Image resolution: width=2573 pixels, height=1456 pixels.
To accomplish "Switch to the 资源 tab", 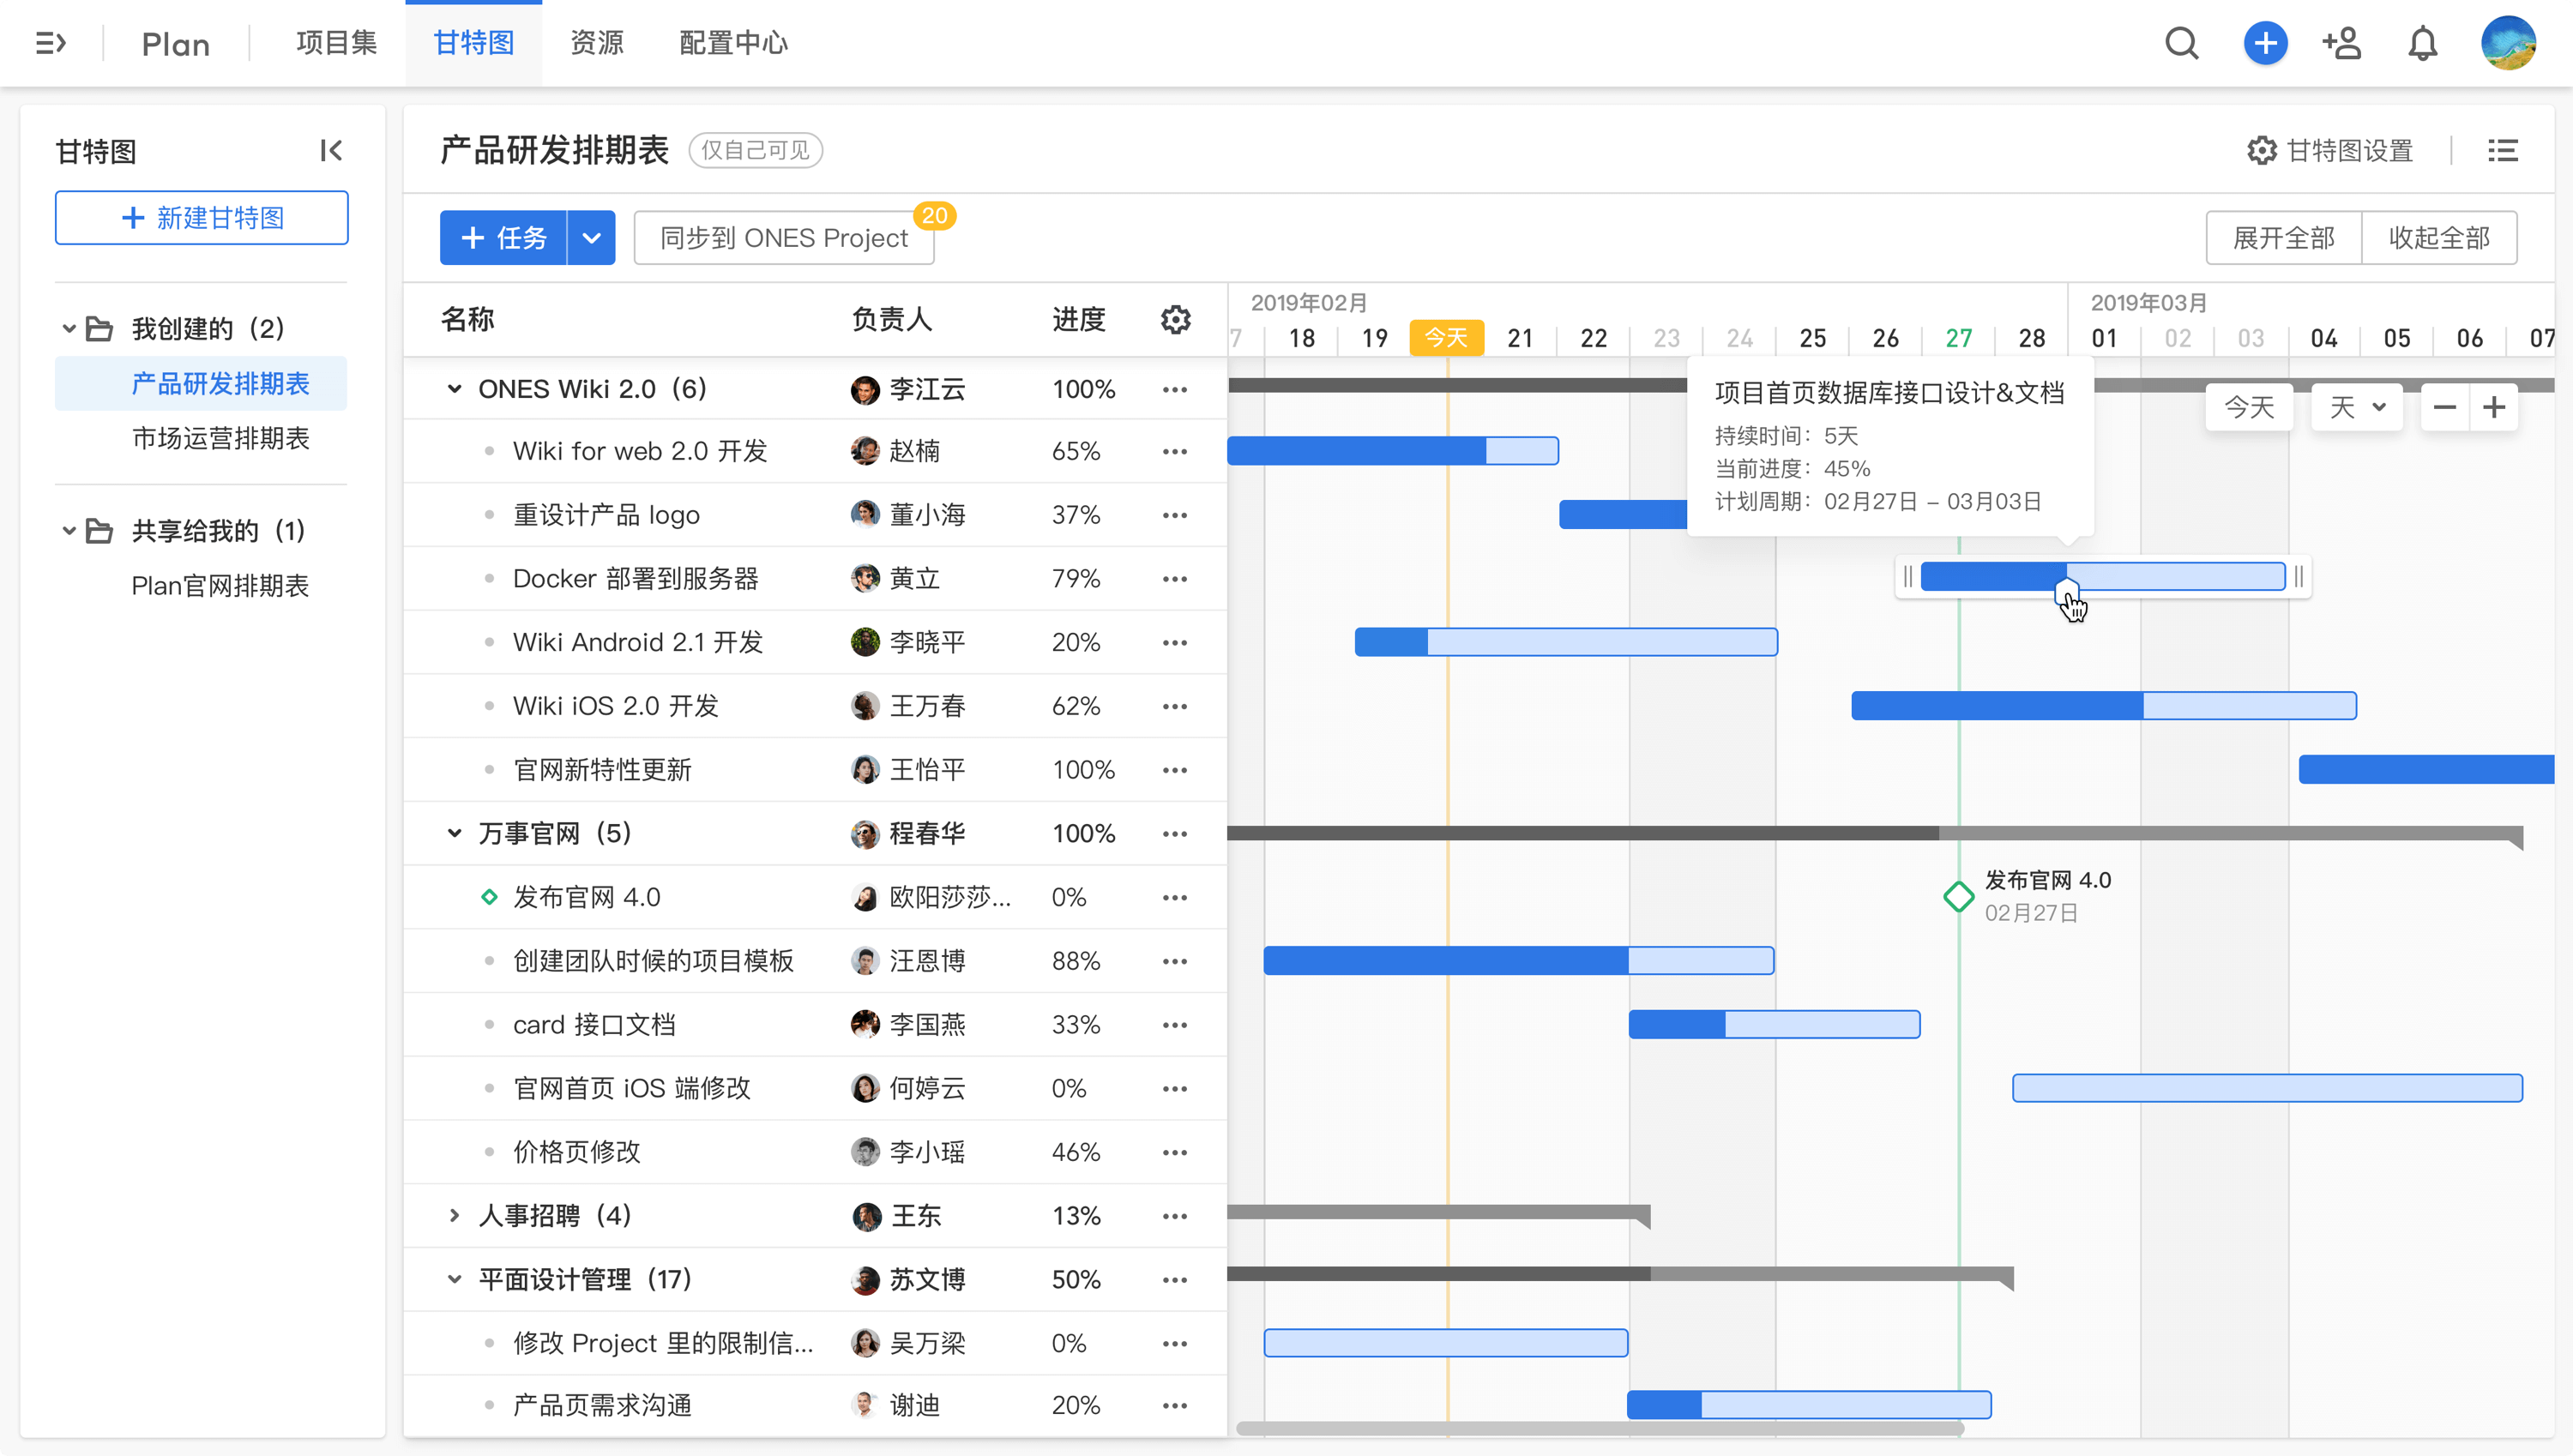I will [596, 43].
